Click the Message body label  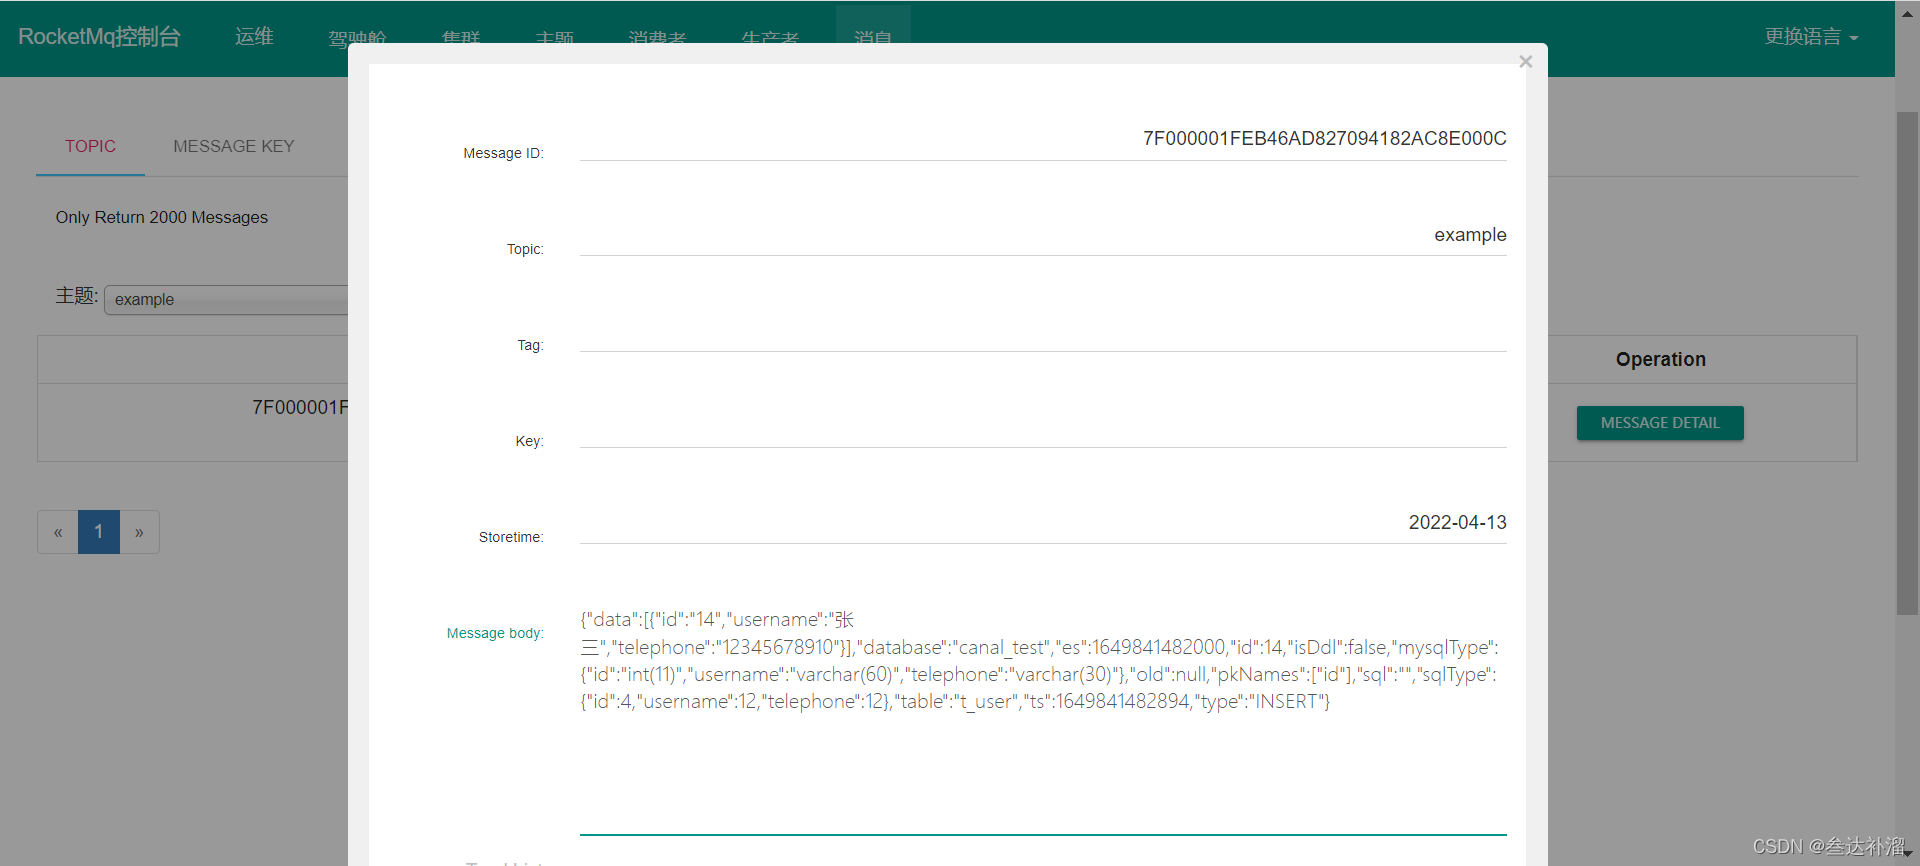[x=495, y=633]
